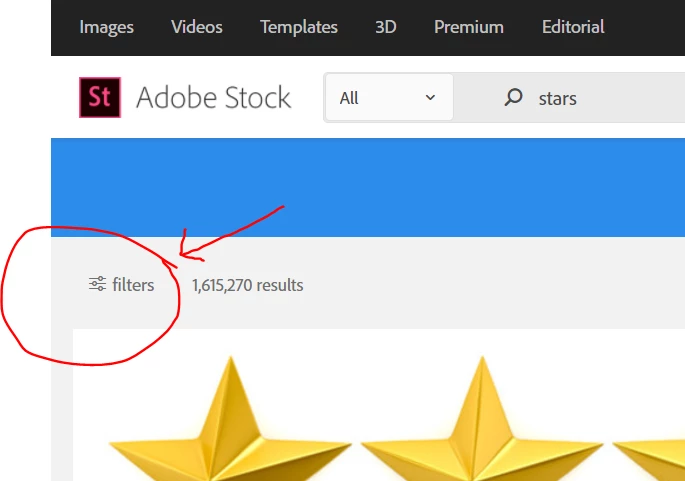Screen dimensions: 685x481
Task: Open the second gold star thumbnail
Action: pyautogui.click(x=482, y=419)
